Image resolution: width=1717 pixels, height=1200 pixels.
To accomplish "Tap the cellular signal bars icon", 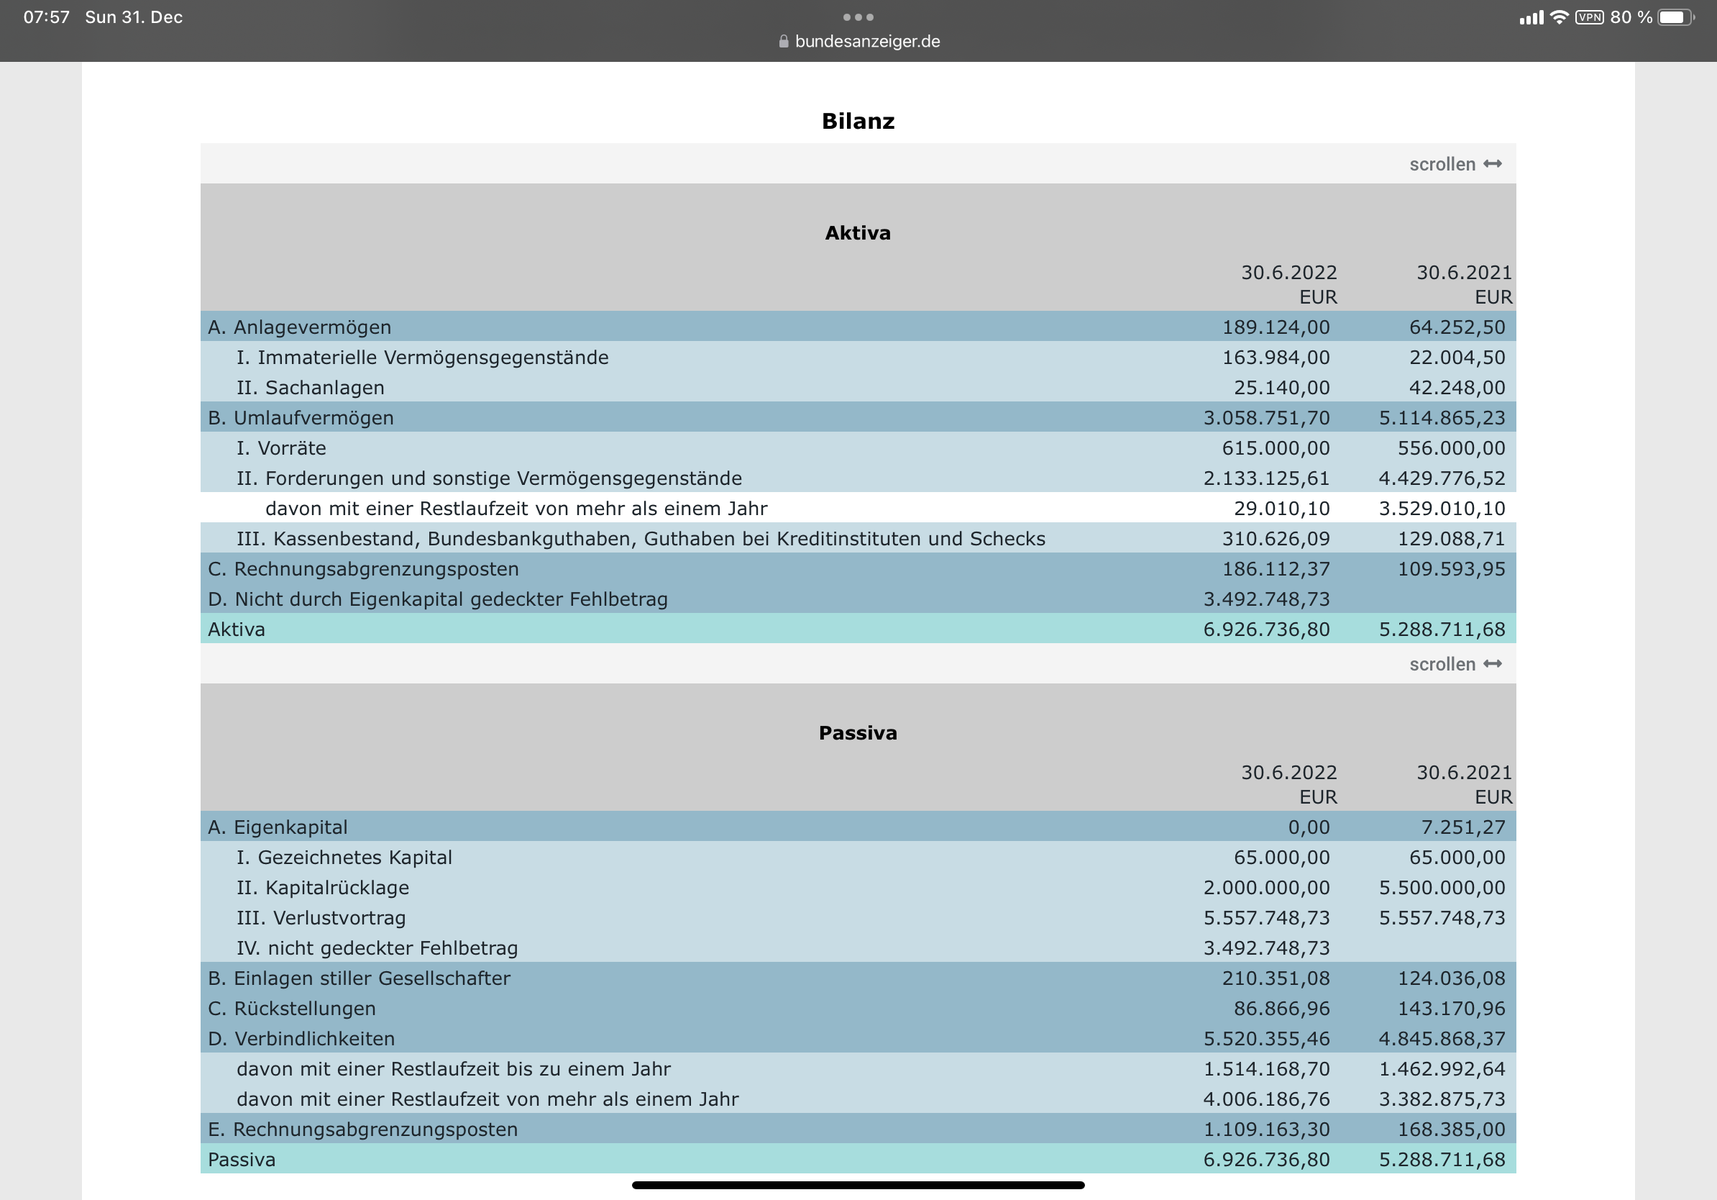I will pyautogui.click(x=1530, y=18).
